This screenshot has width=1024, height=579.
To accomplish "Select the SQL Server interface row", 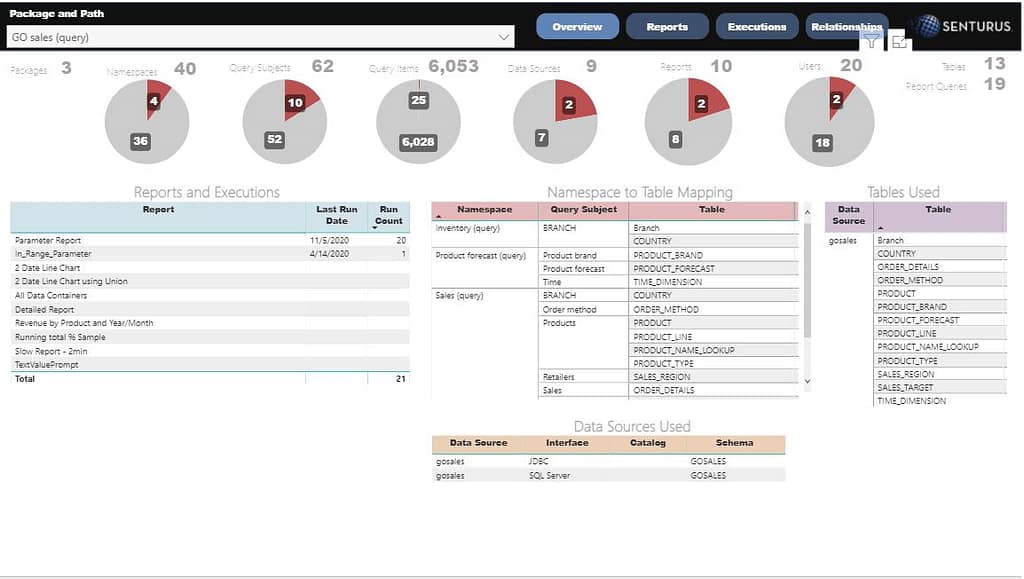I will [x=549, y=476].
